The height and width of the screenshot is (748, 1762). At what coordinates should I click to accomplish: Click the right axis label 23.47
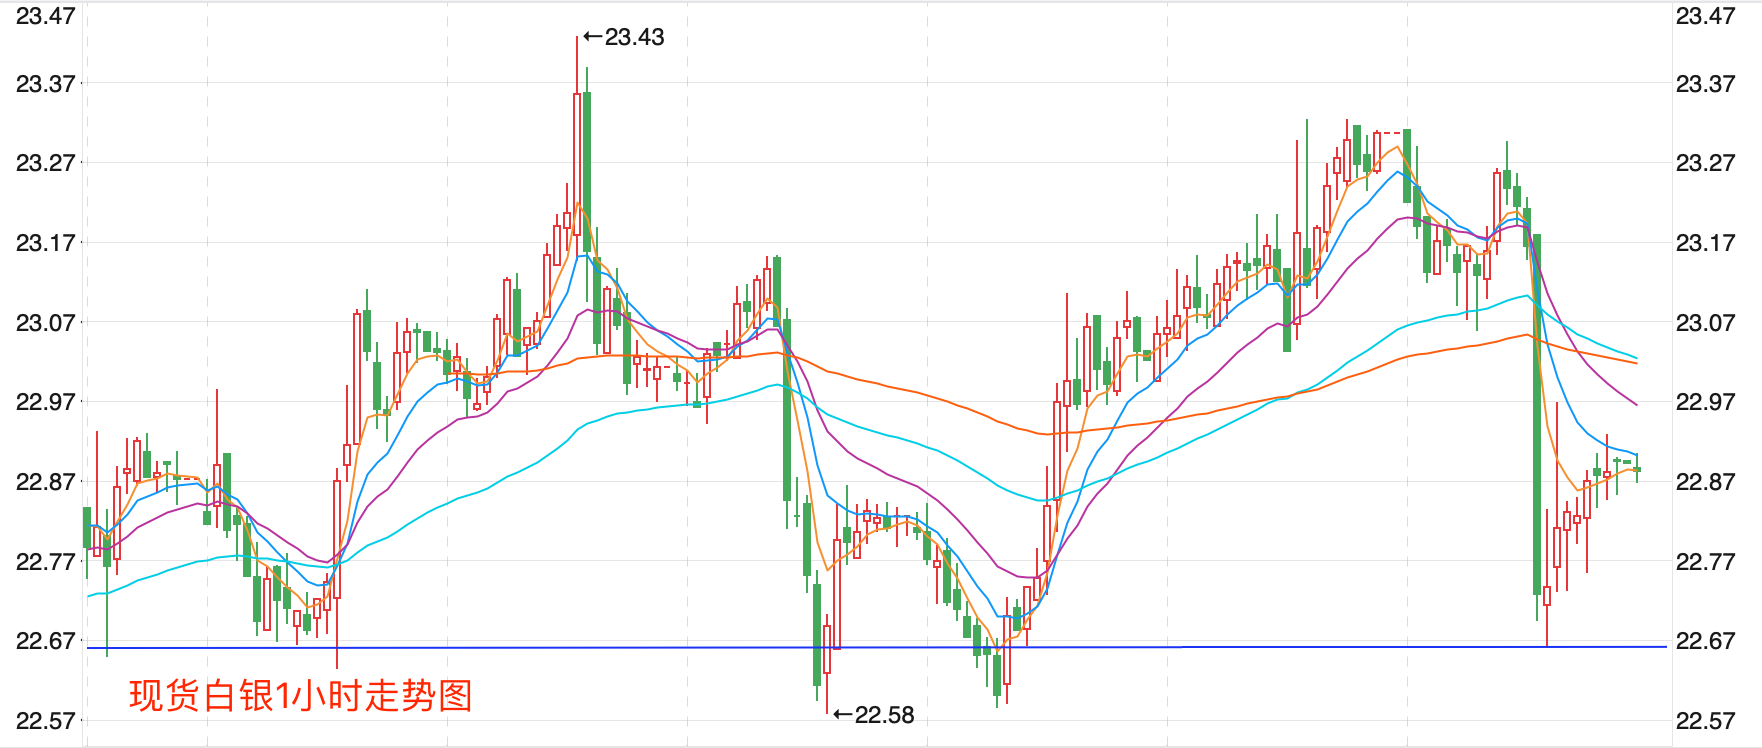tap(1706, 16)
